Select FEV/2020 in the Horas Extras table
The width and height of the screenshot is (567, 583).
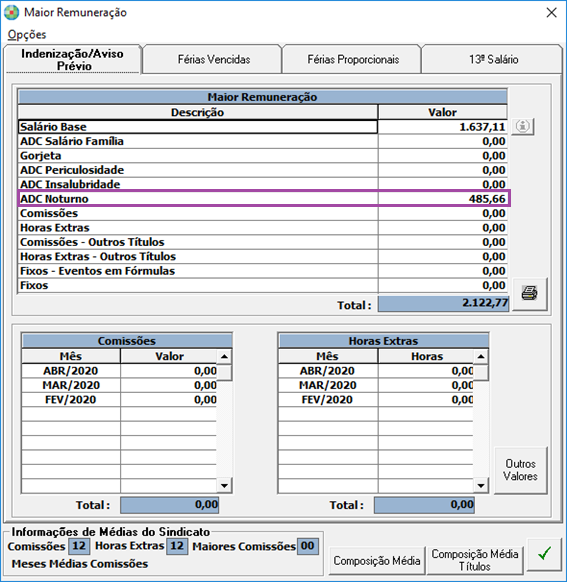[328, 400]
